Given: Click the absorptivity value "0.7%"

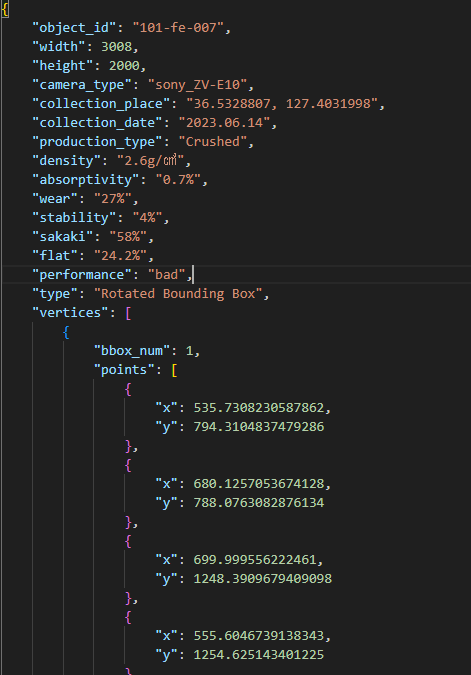Looking at the screenshot, I should [178, 180].
